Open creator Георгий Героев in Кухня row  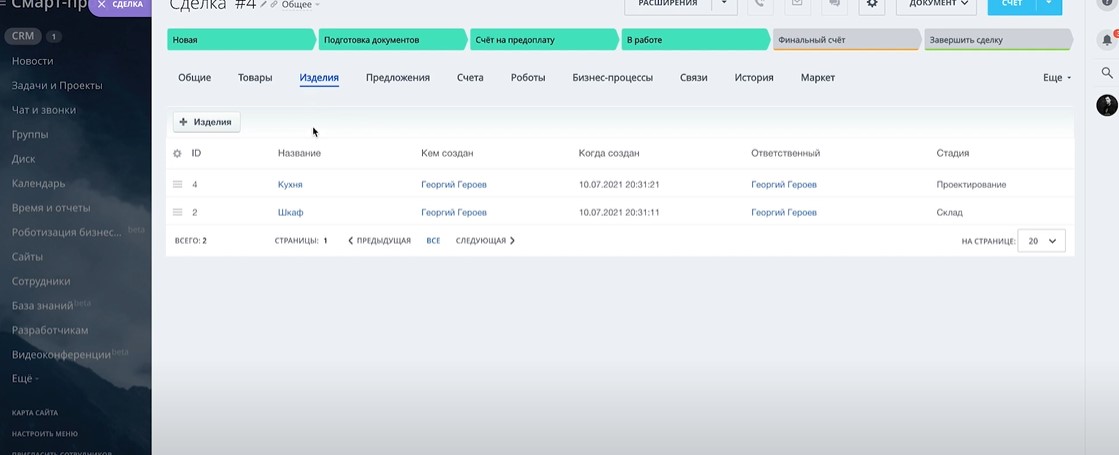[454, 185]
